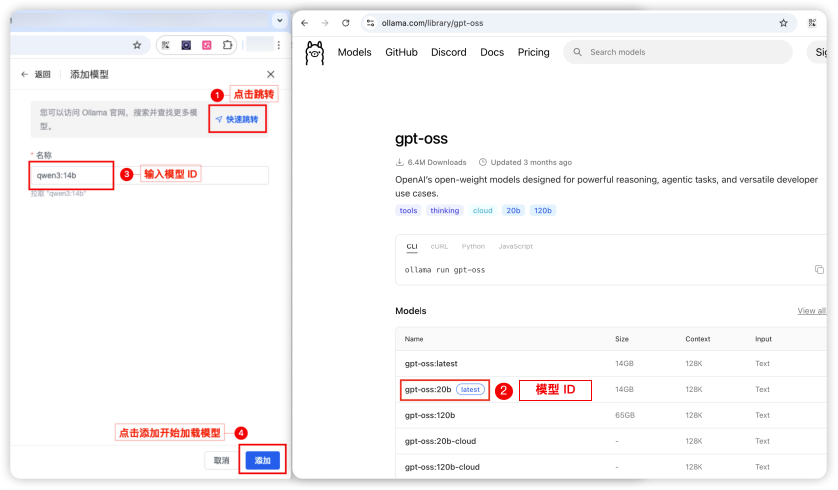Click star bookmark icon in left browser
The width and height of the screenshot is (838, 490).
coord(137,45)
